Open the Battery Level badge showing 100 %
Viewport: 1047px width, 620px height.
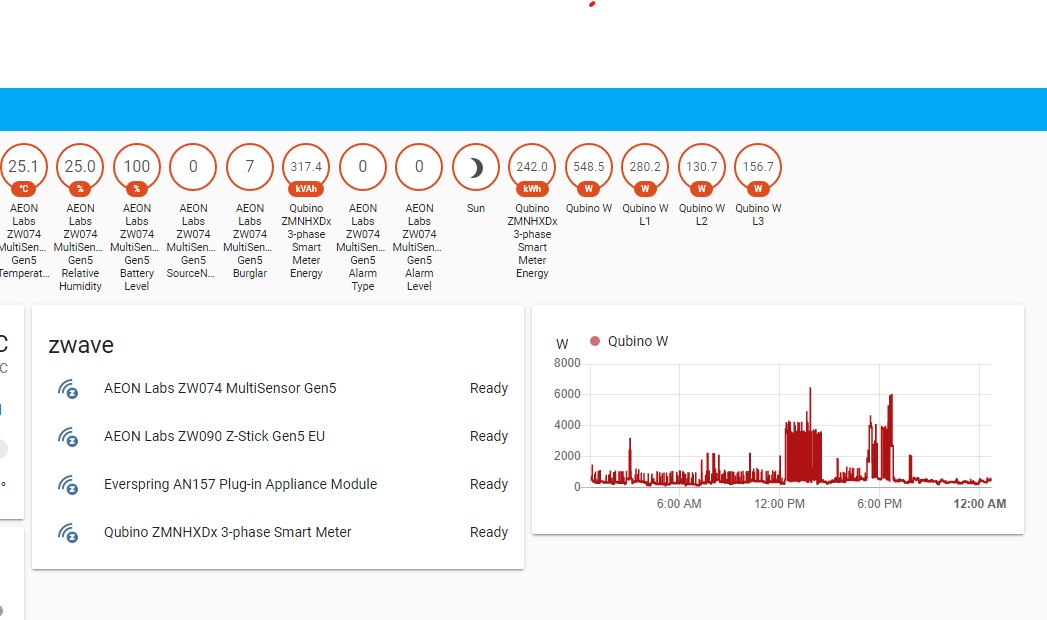tap(137, 168)
